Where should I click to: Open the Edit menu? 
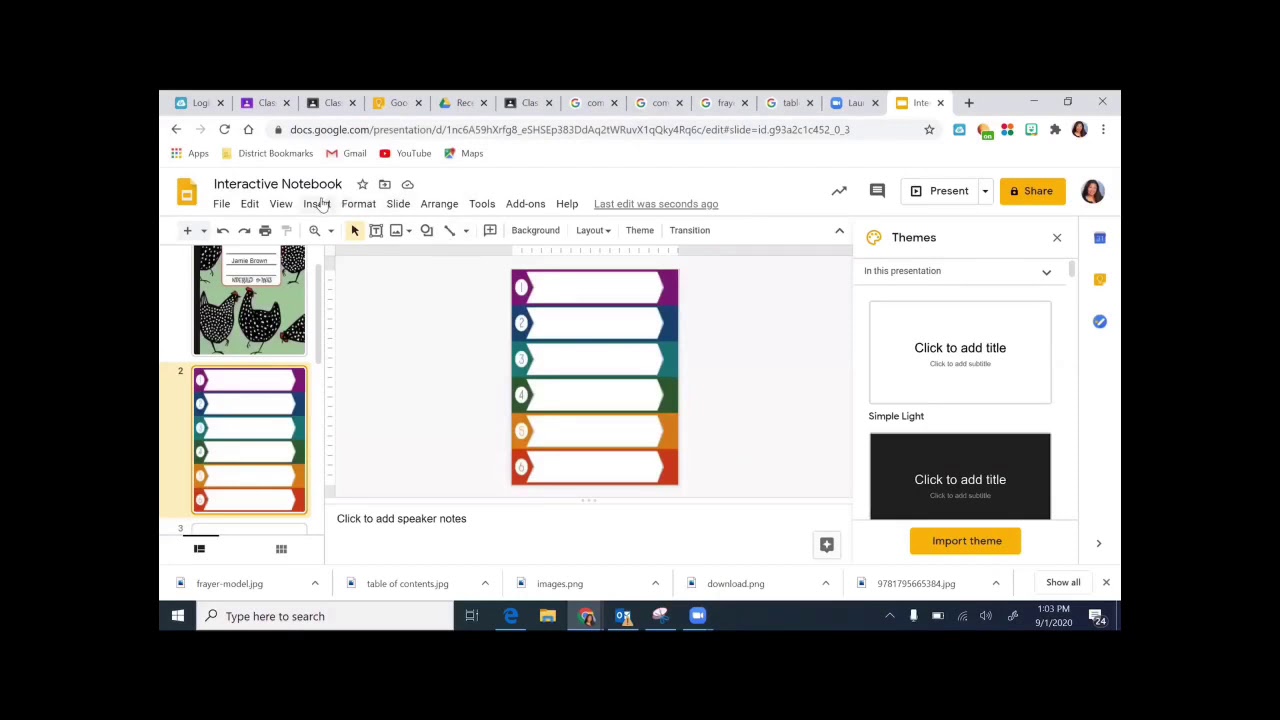pyautogui.click(x=249, y=204)
